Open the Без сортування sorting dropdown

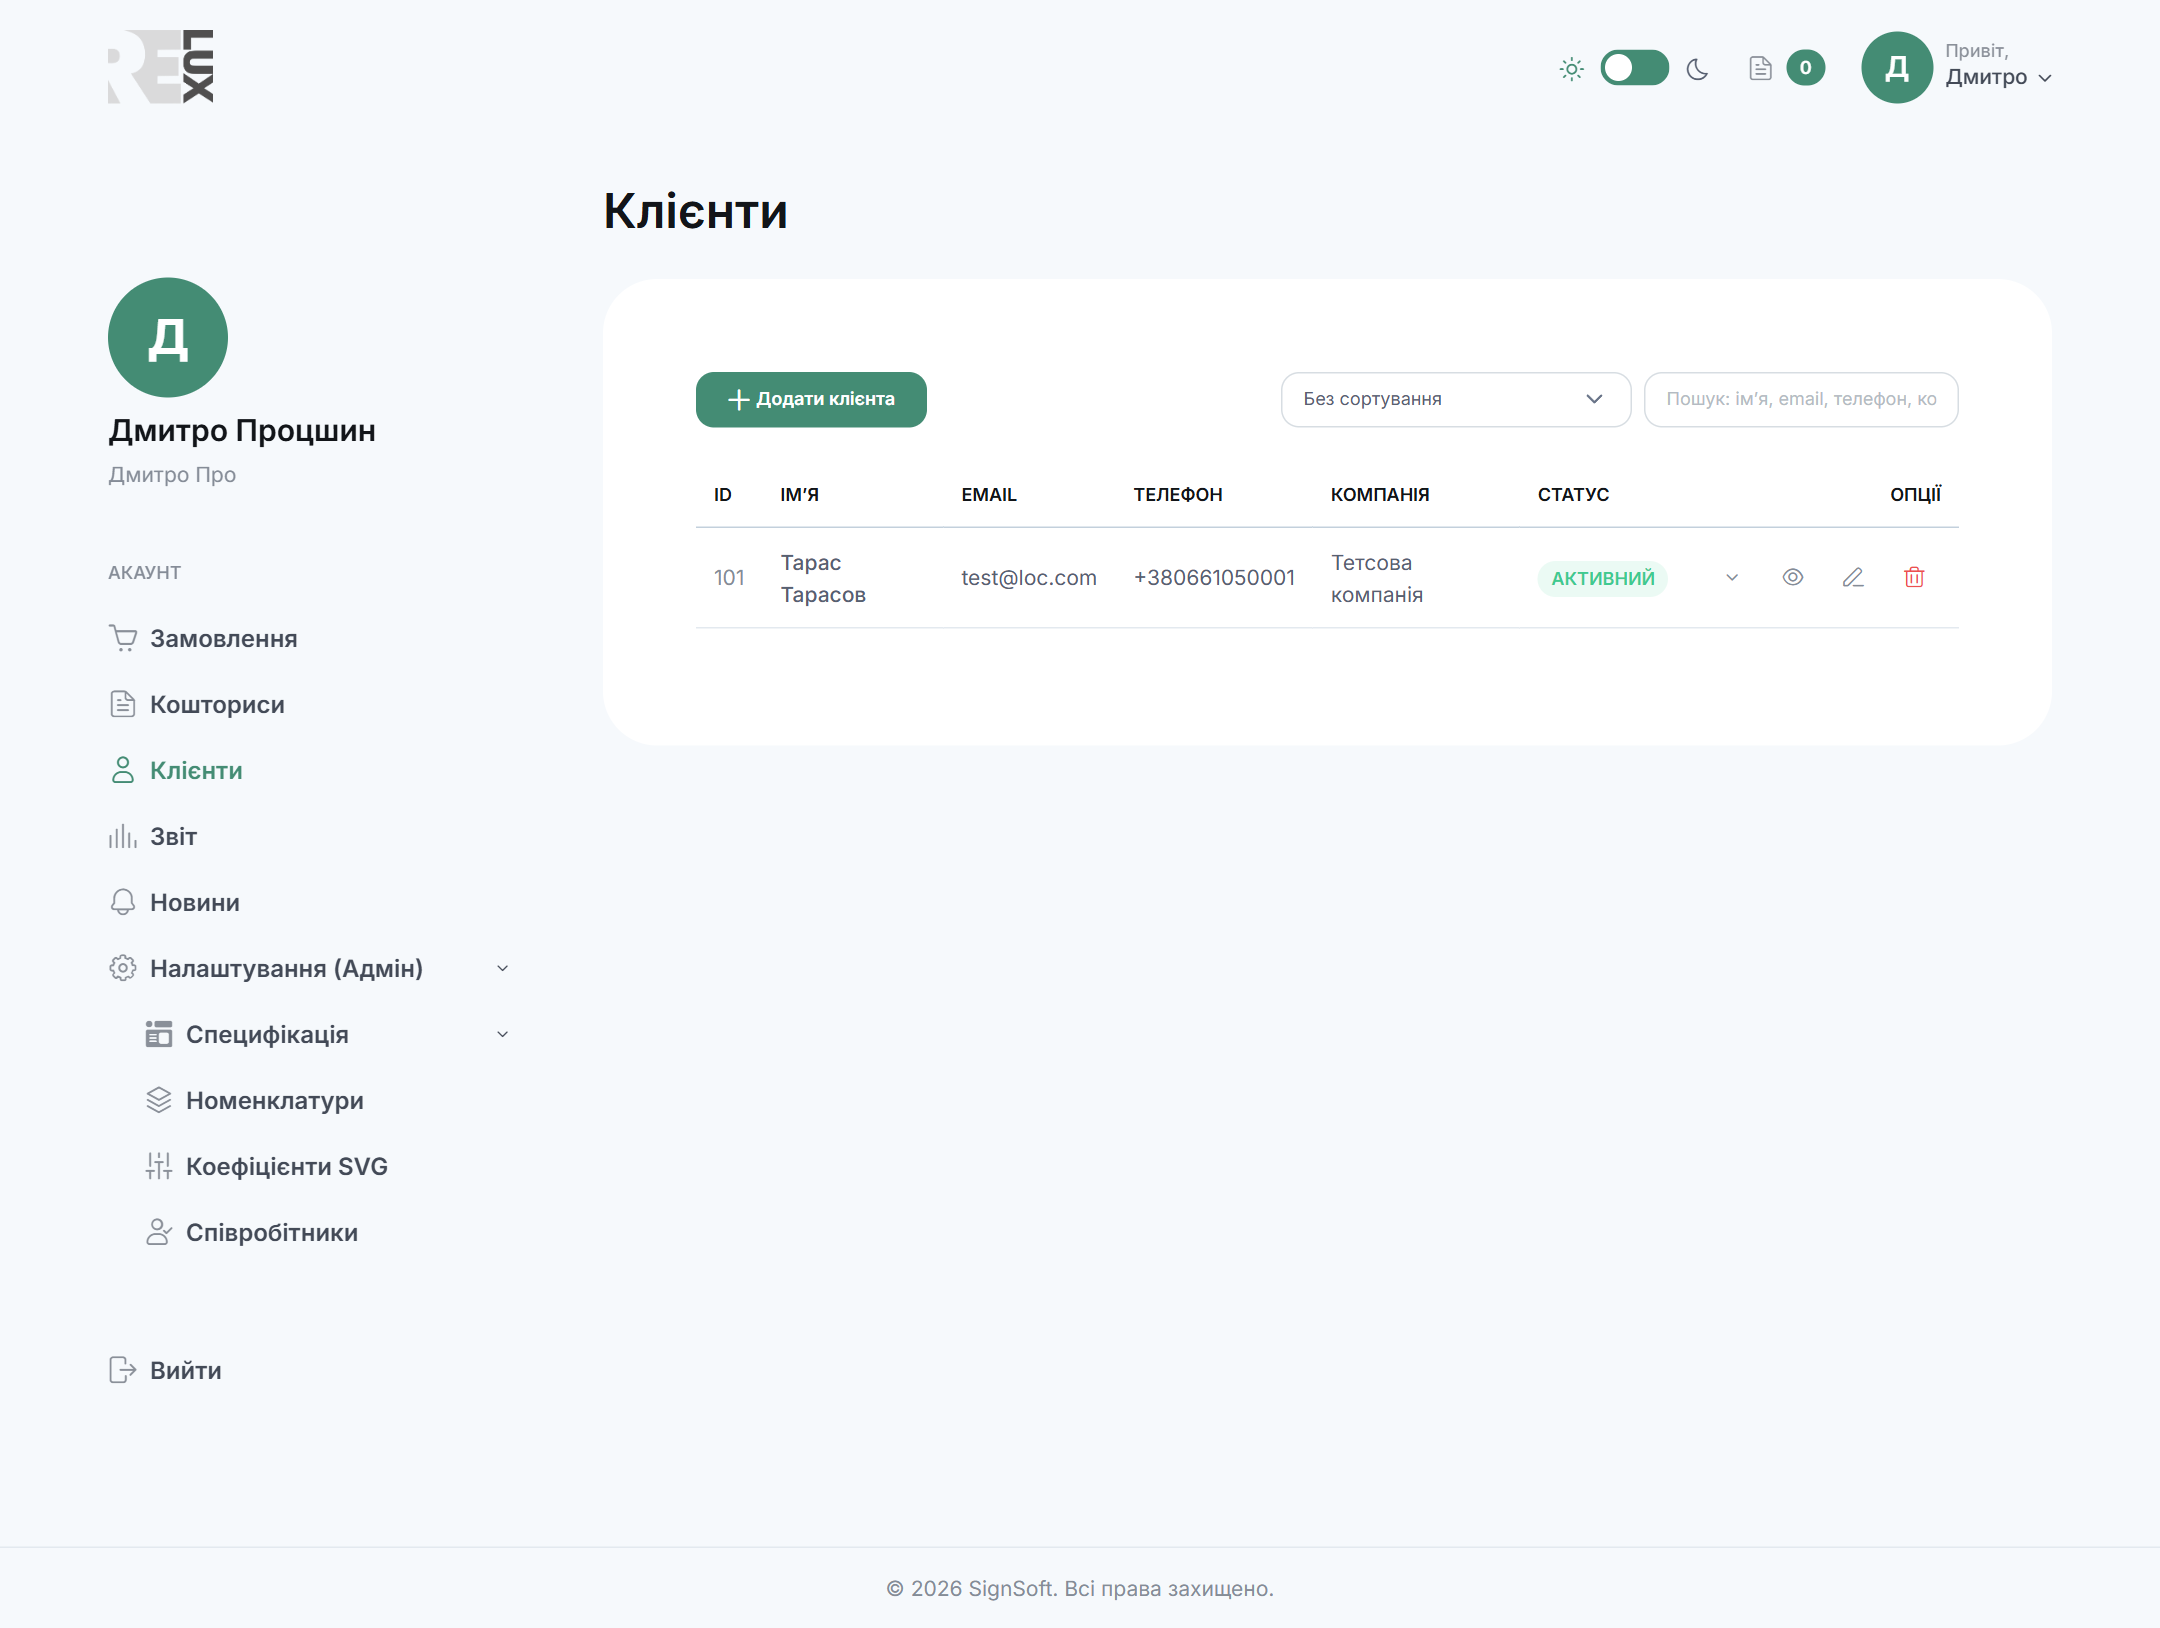point(1455,399)
